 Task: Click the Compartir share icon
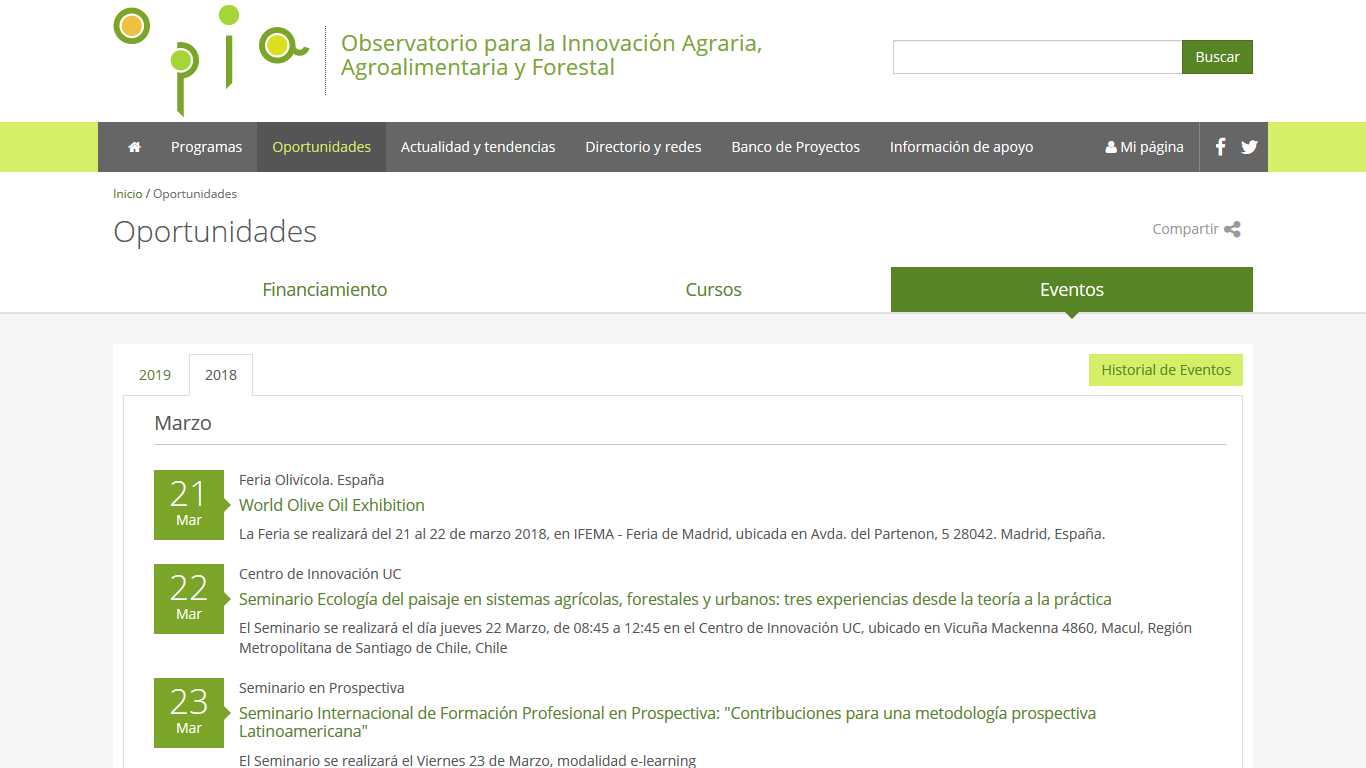1232,229
